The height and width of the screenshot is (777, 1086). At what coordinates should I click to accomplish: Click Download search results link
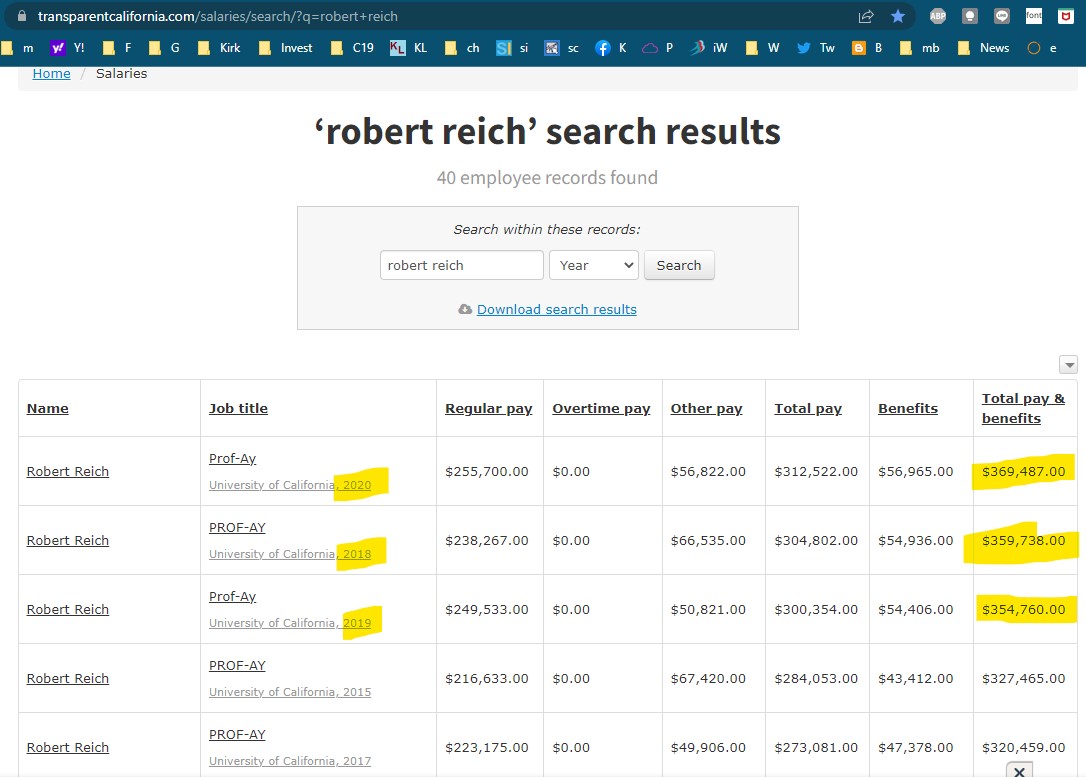click(x=556, y=309)
